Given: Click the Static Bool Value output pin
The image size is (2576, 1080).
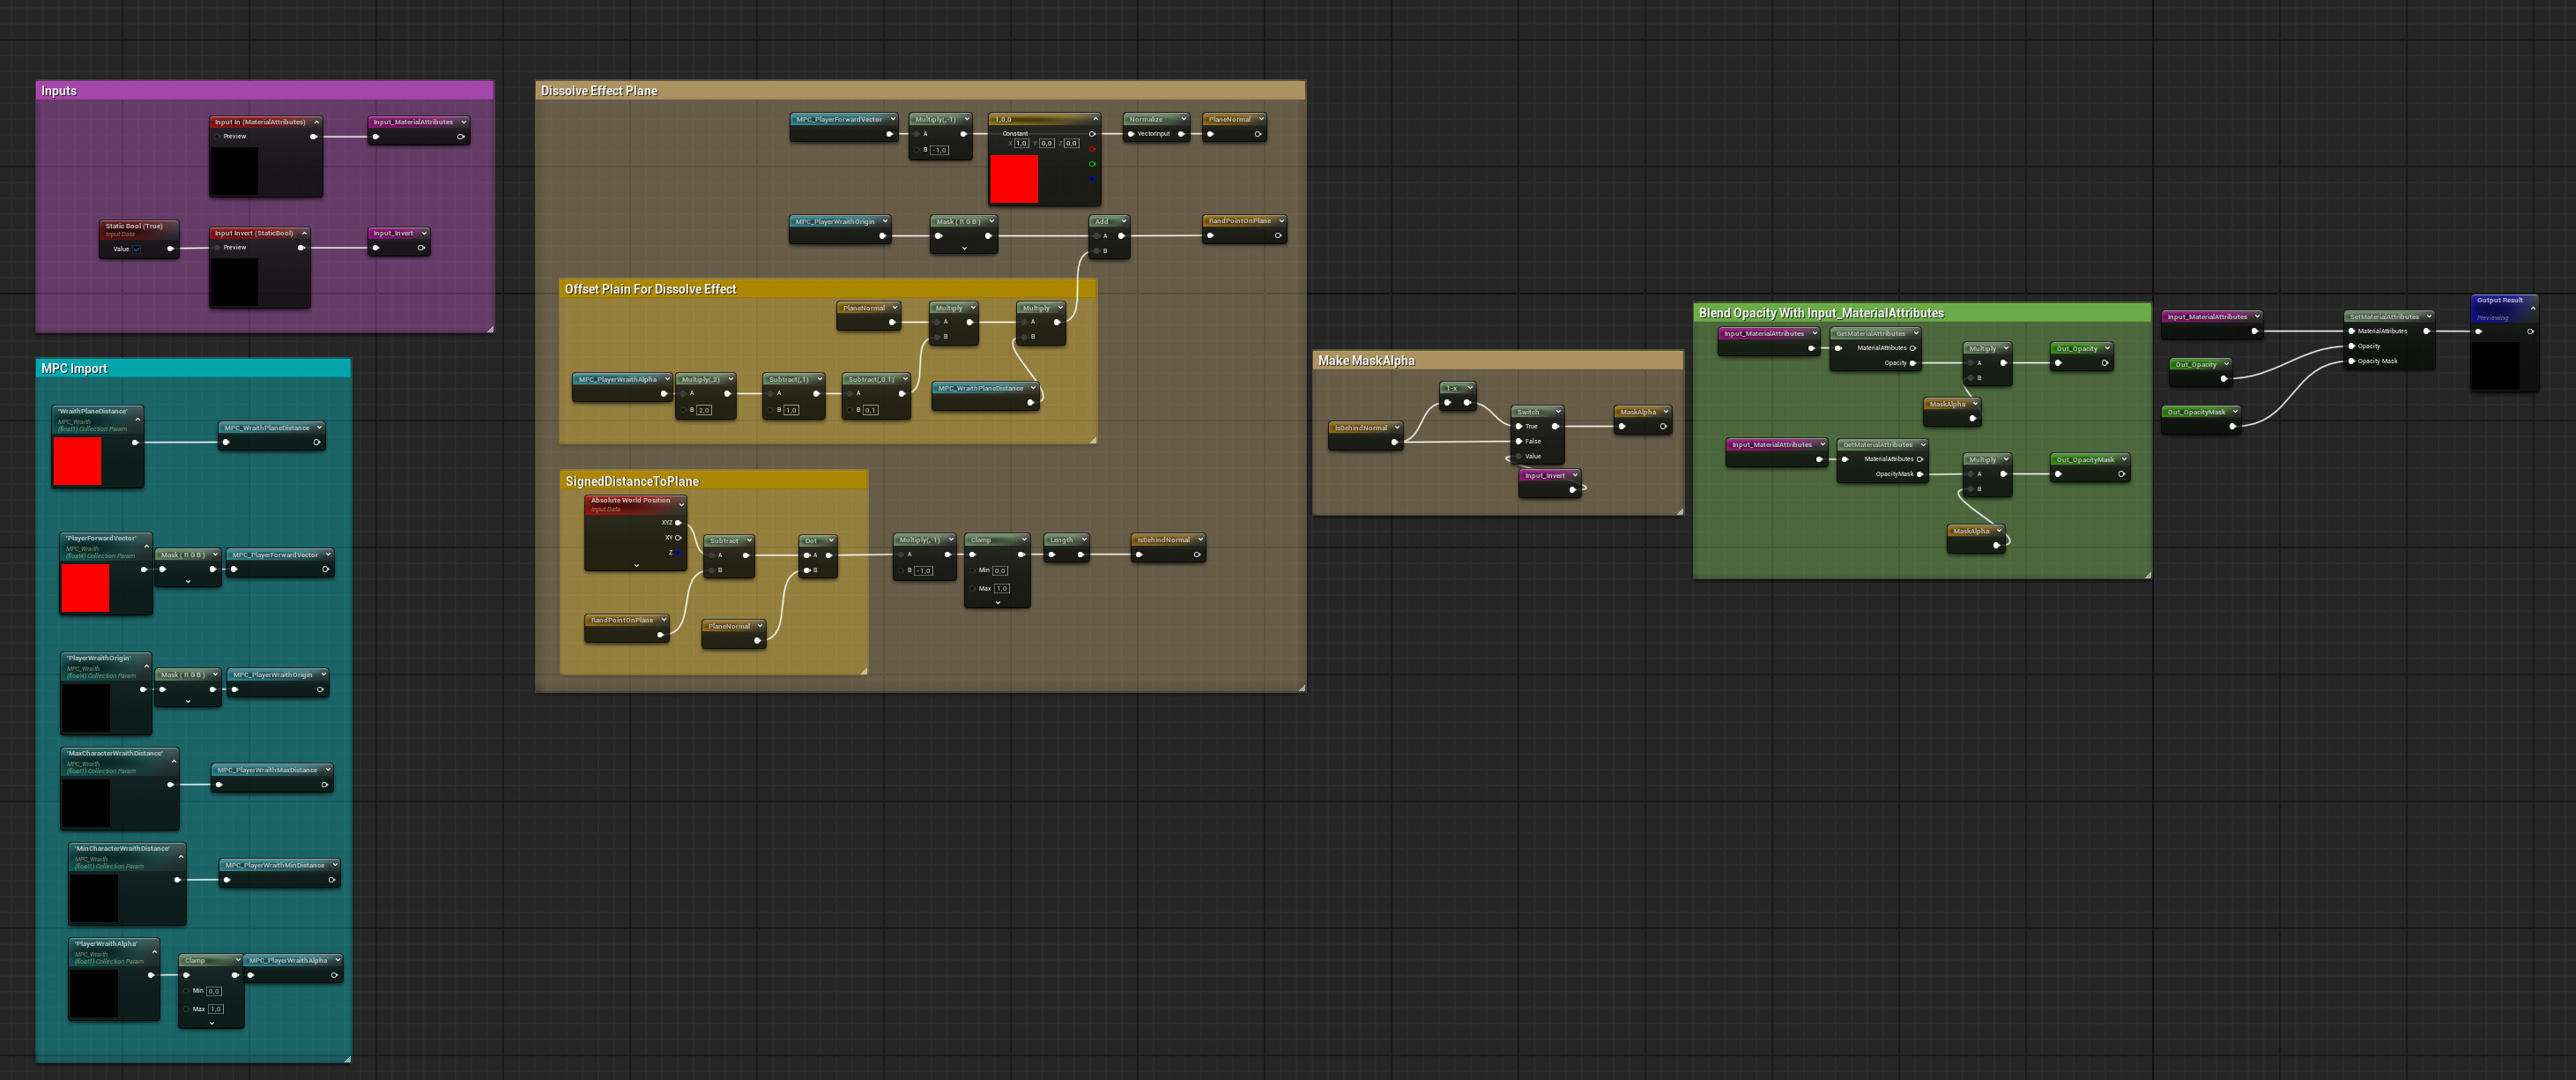Looking at the screenshot, I should coord(170,249).
